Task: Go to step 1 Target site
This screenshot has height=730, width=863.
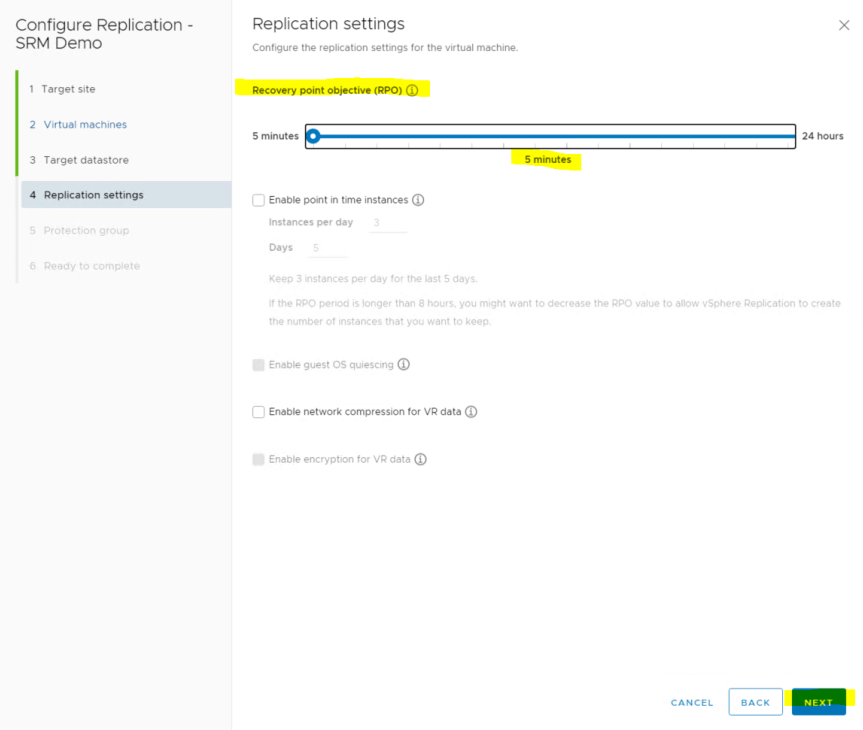Action: click(69, 89)
